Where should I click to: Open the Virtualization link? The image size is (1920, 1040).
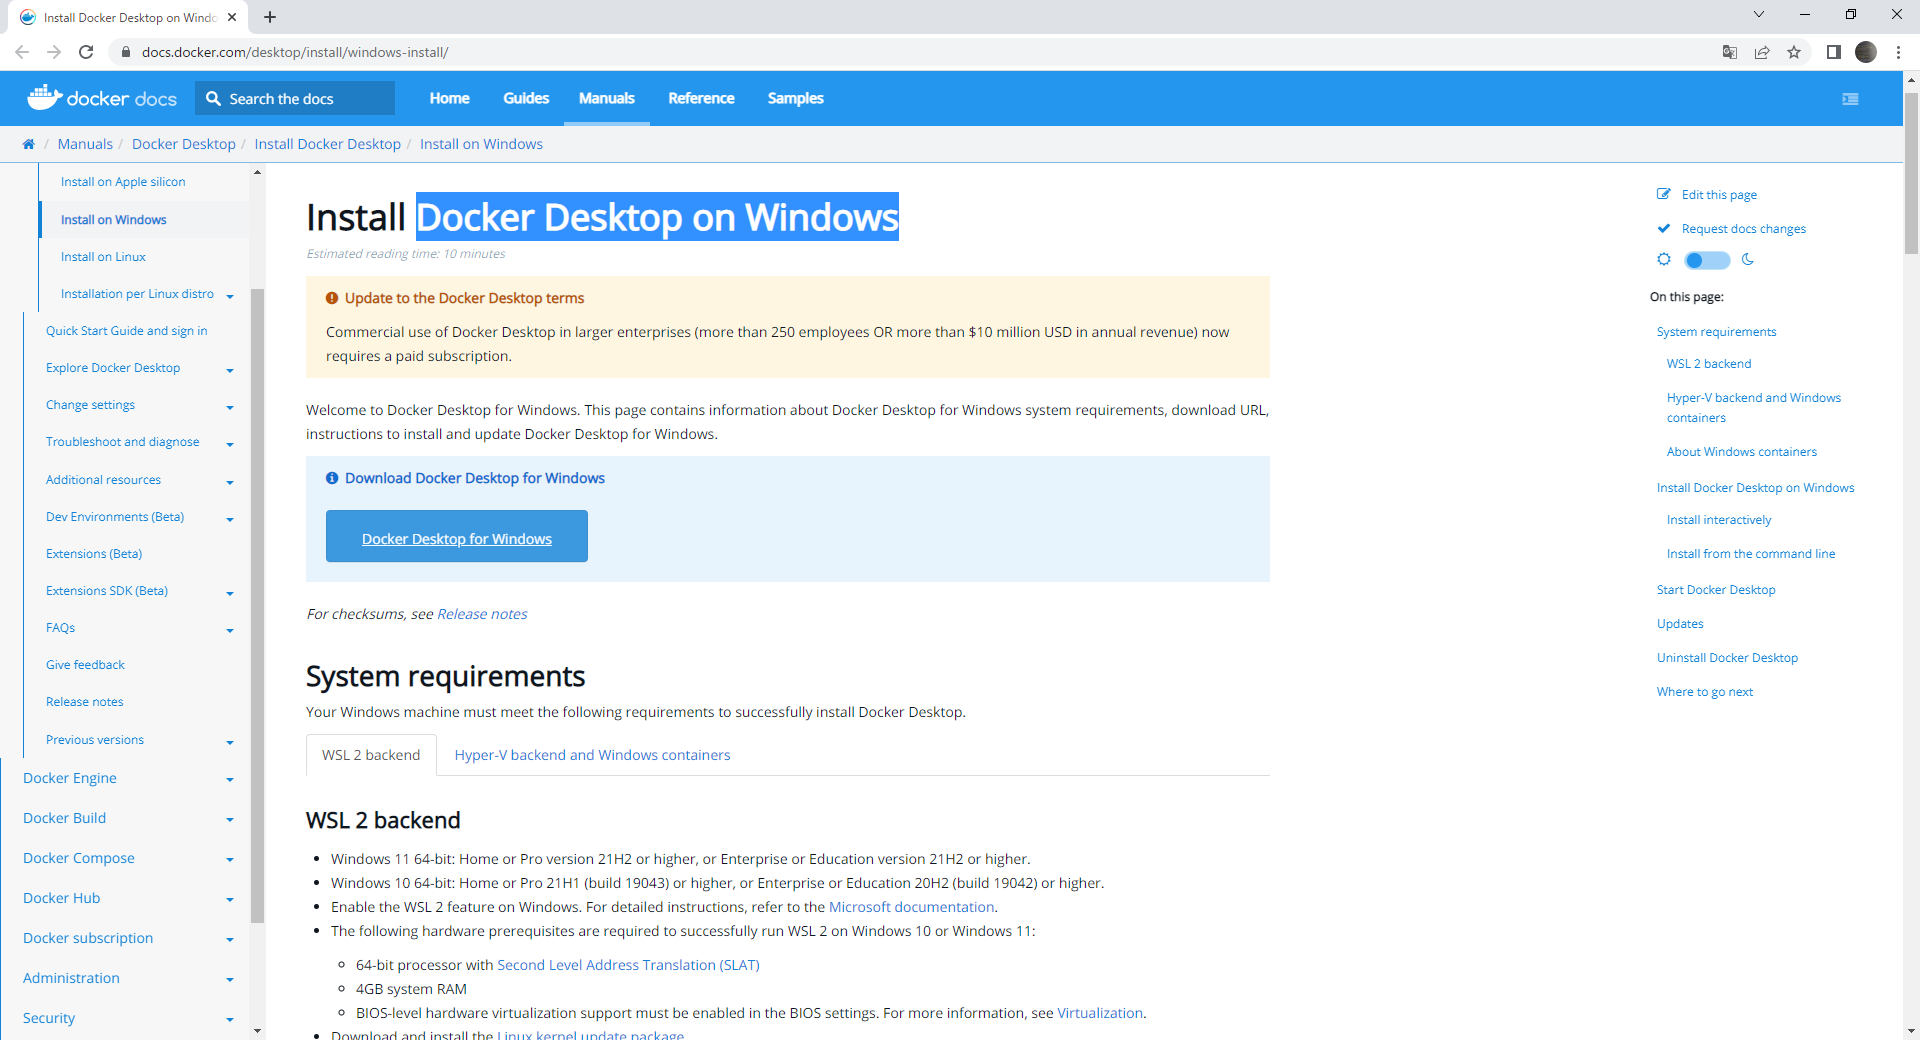[x=1100, y=1013]
